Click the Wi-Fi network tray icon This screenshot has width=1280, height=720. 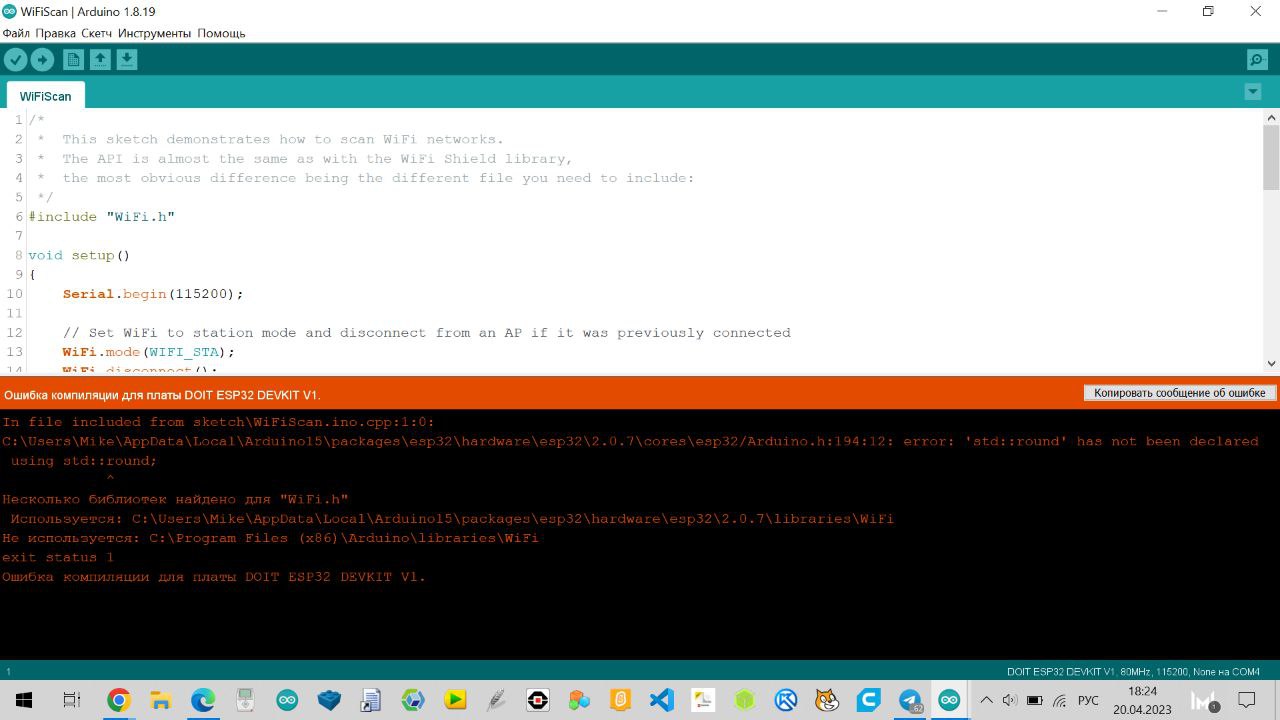pos(1060,700)
